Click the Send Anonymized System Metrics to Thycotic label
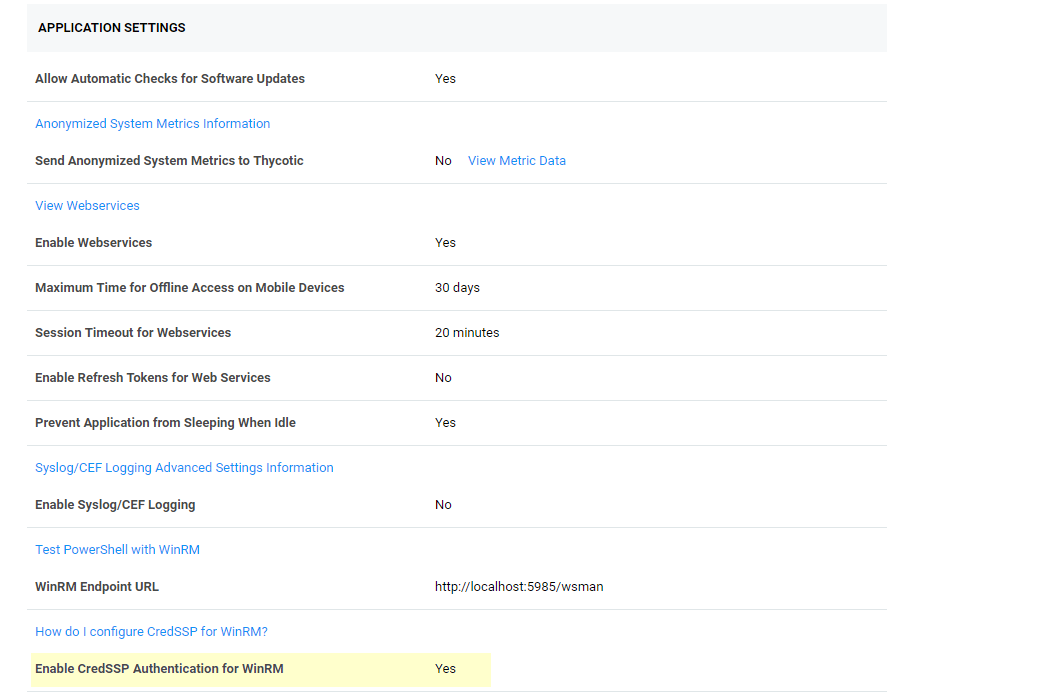Screen dimensions: 1055x695 click(x=169, y=161)
